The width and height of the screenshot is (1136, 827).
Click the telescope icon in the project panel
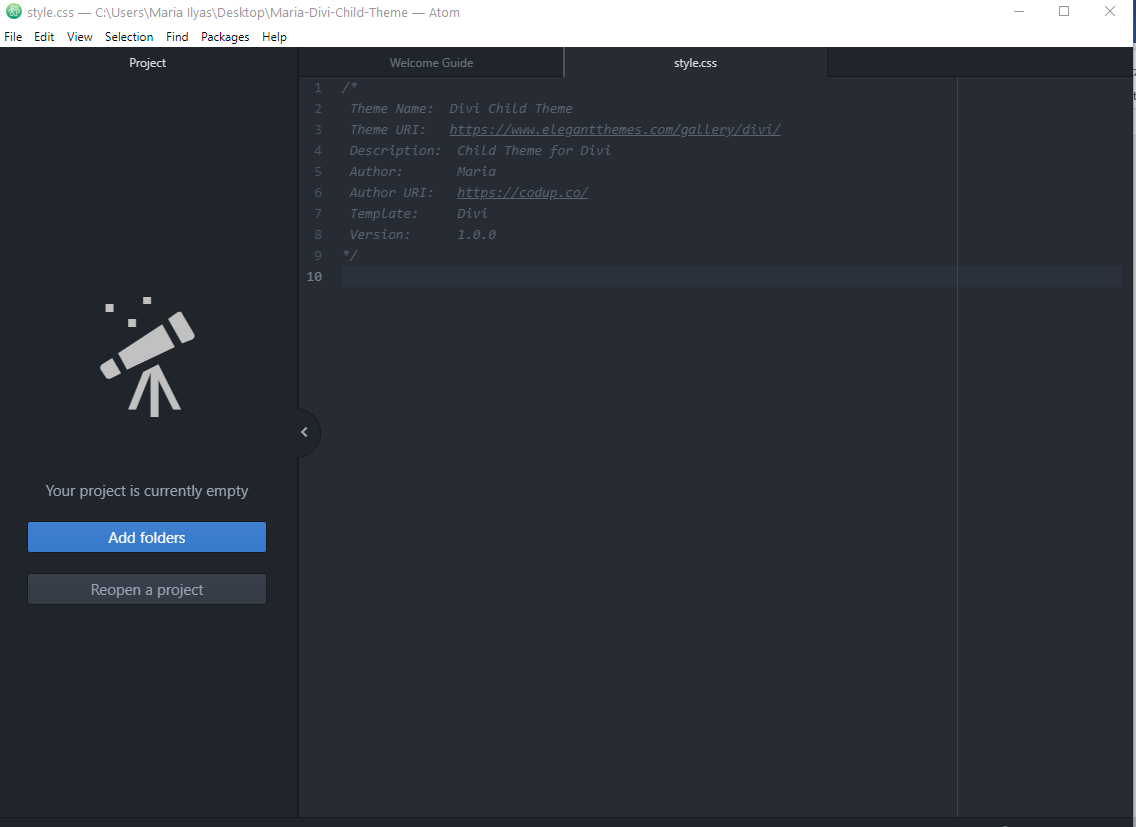(x=148, y=357)
